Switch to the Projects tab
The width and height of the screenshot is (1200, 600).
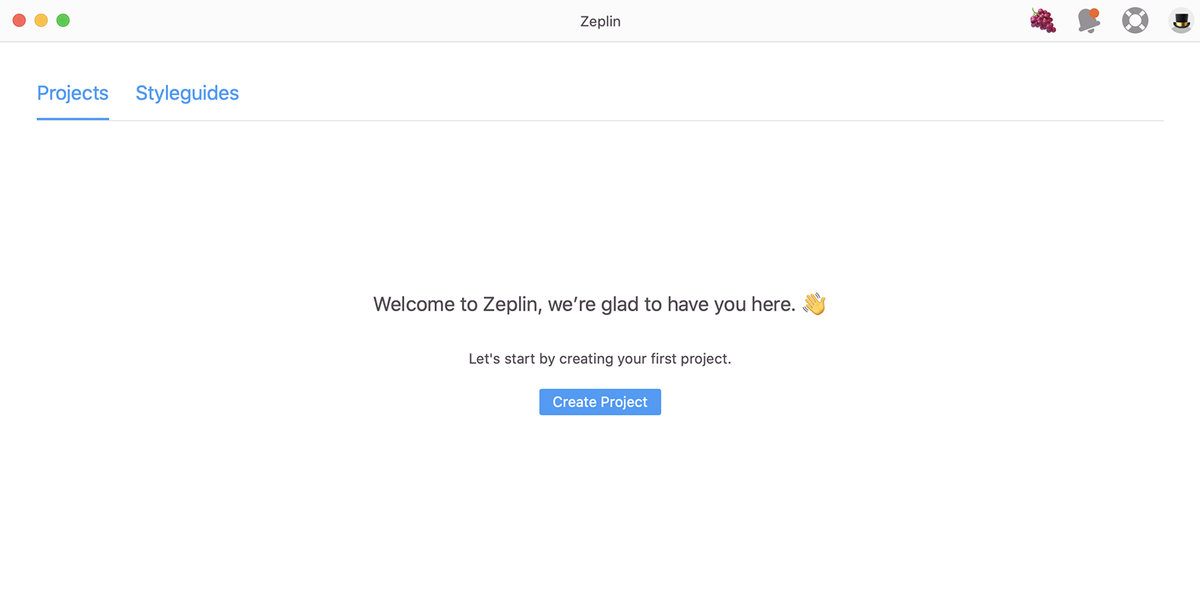(72, 93)
